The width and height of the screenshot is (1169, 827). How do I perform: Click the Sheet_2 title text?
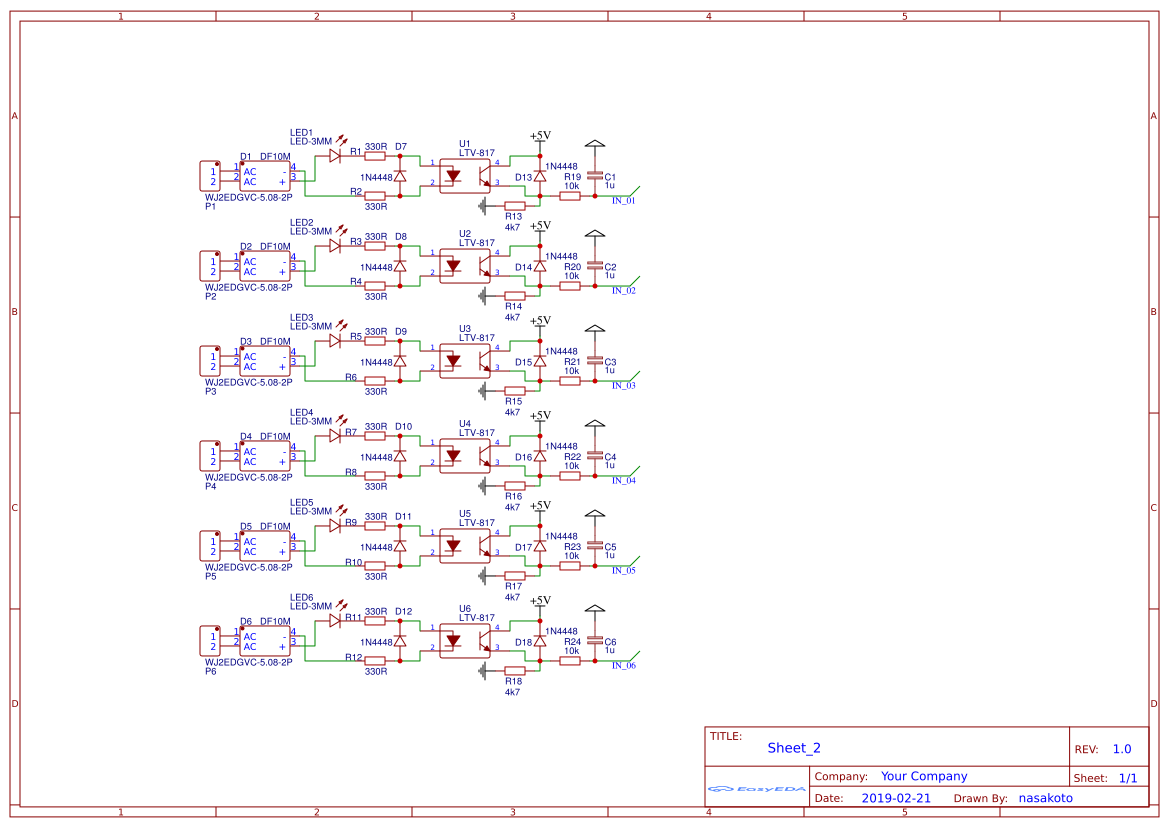click(793, 748)
